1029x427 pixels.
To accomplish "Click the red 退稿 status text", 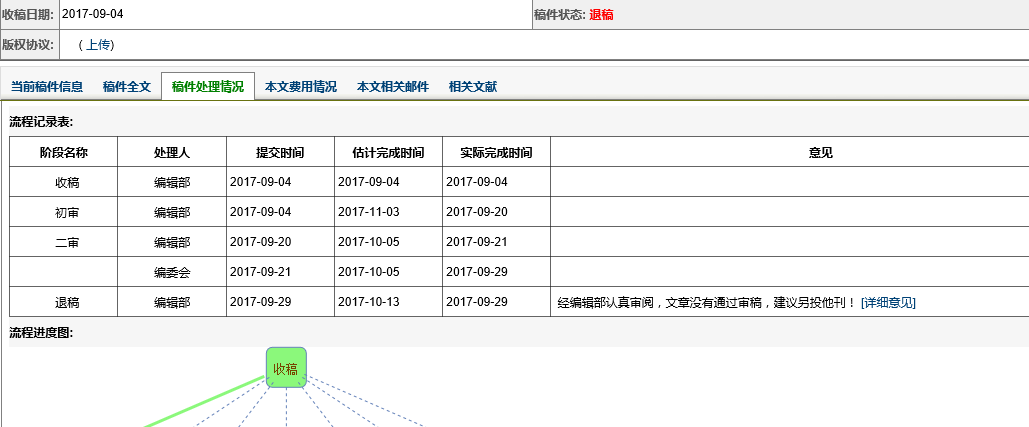I will coord(602,15).
